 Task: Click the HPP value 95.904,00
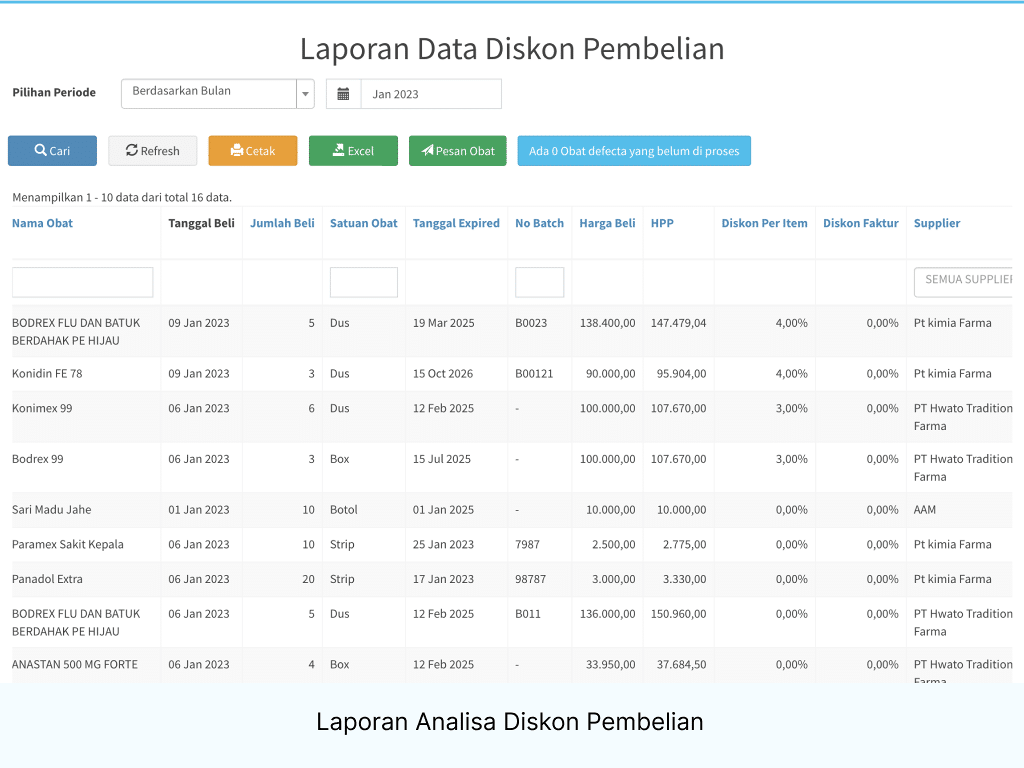[x=681, y=374]
